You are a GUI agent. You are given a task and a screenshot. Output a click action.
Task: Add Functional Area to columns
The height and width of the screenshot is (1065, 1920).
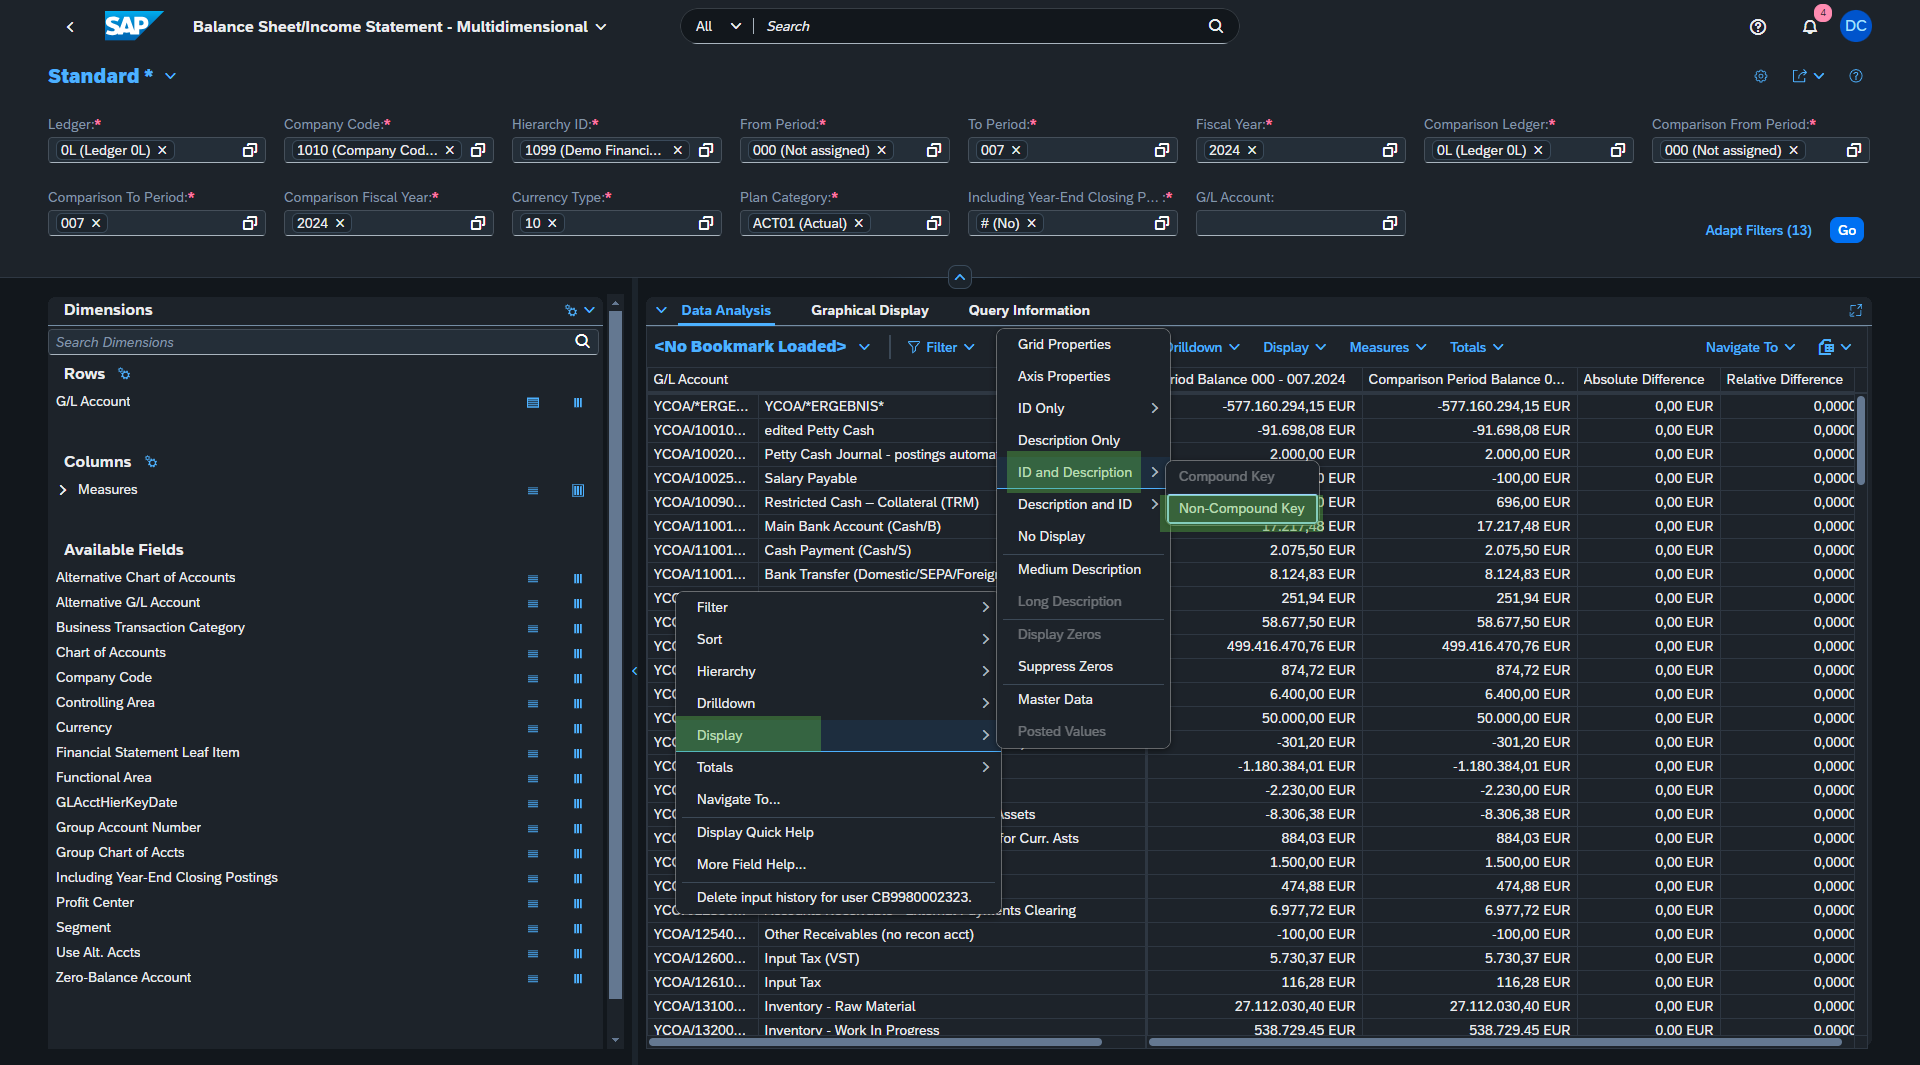578,778
